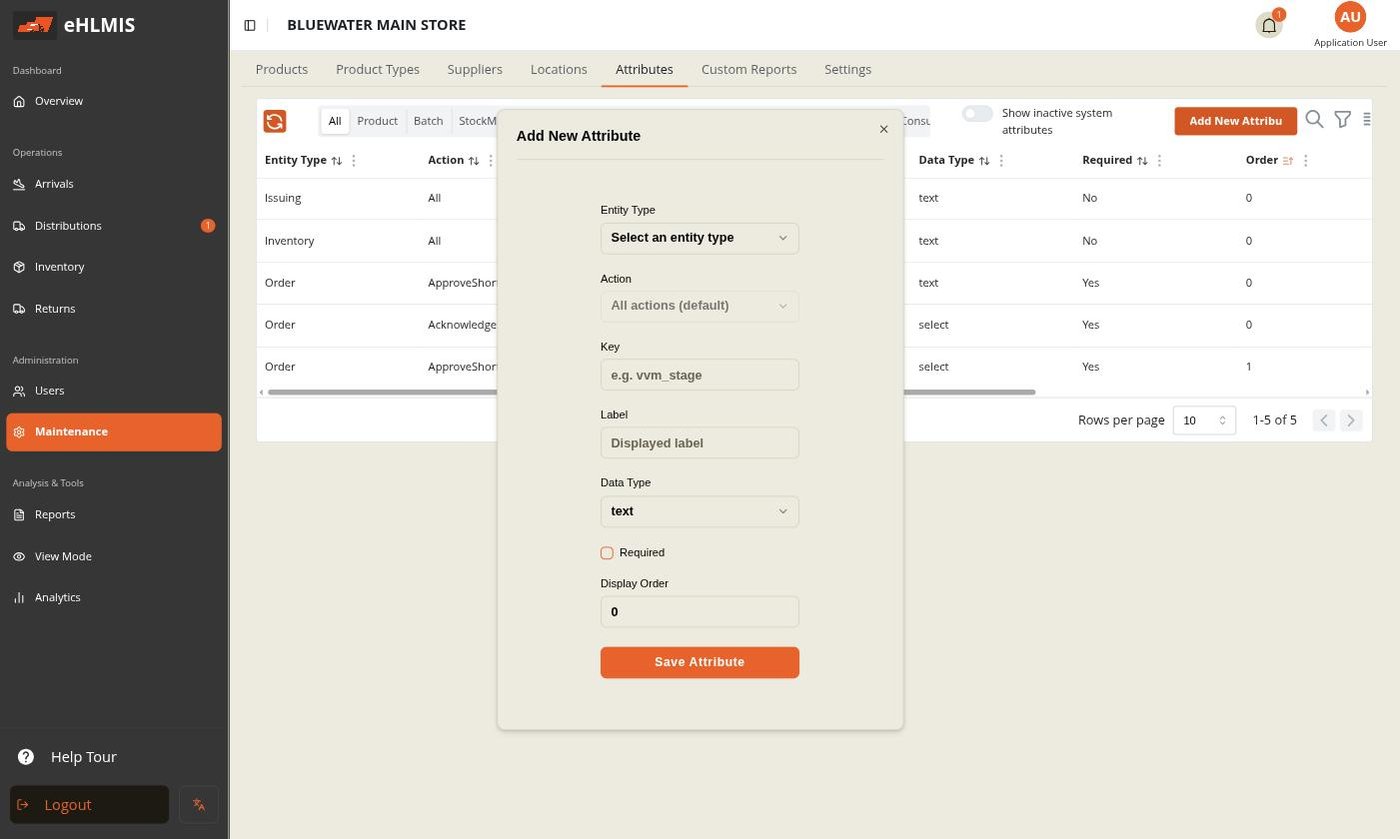Click the eHLMIS logo icon
The width and height of the screenshot is (1400, 839).
35,25
